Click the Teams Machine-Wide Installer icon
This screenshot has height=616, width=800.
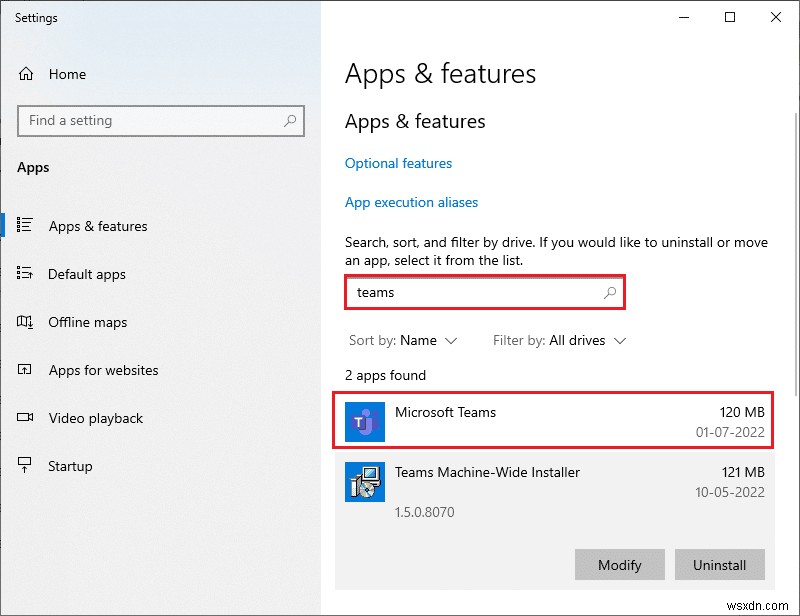point(364,482)
